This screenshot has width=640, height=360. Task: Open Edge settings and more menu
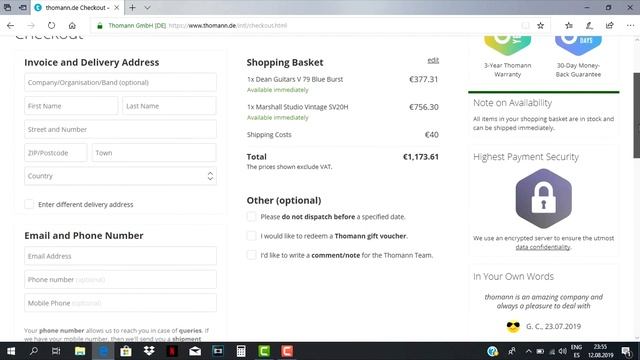tap(630, 25)
